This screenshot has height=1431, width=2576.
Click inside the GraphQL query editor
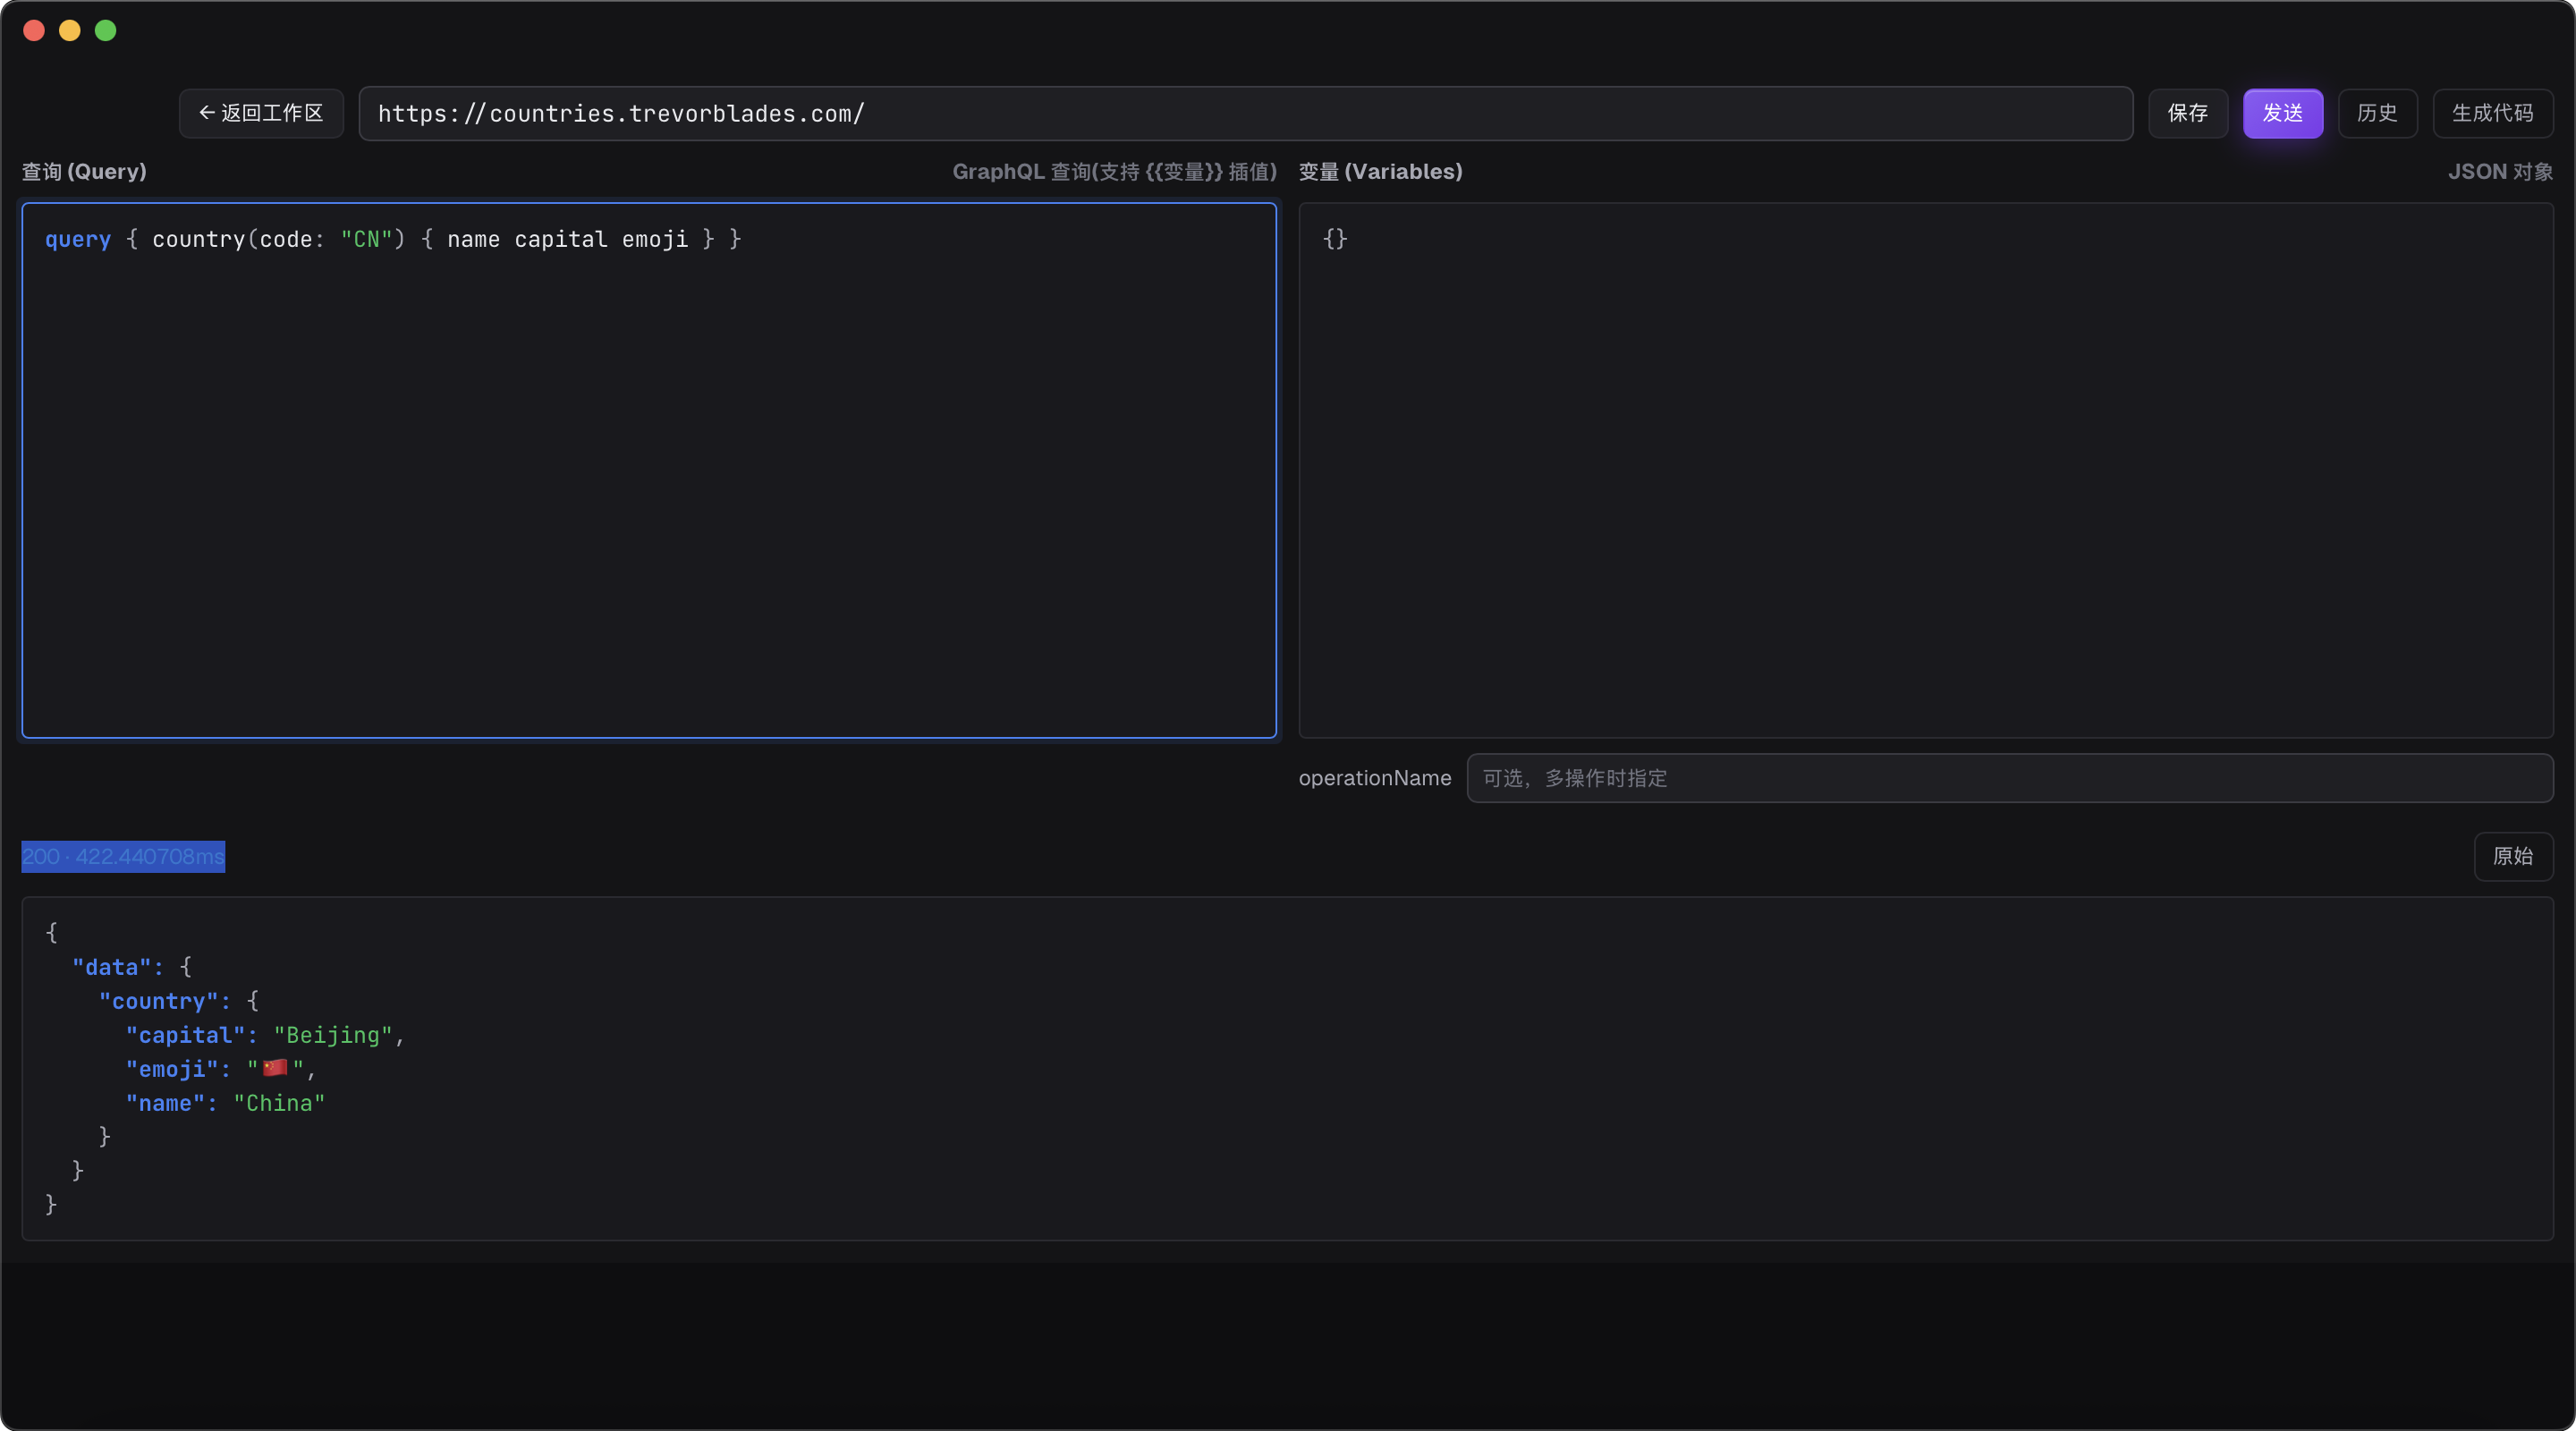[649, 470]
